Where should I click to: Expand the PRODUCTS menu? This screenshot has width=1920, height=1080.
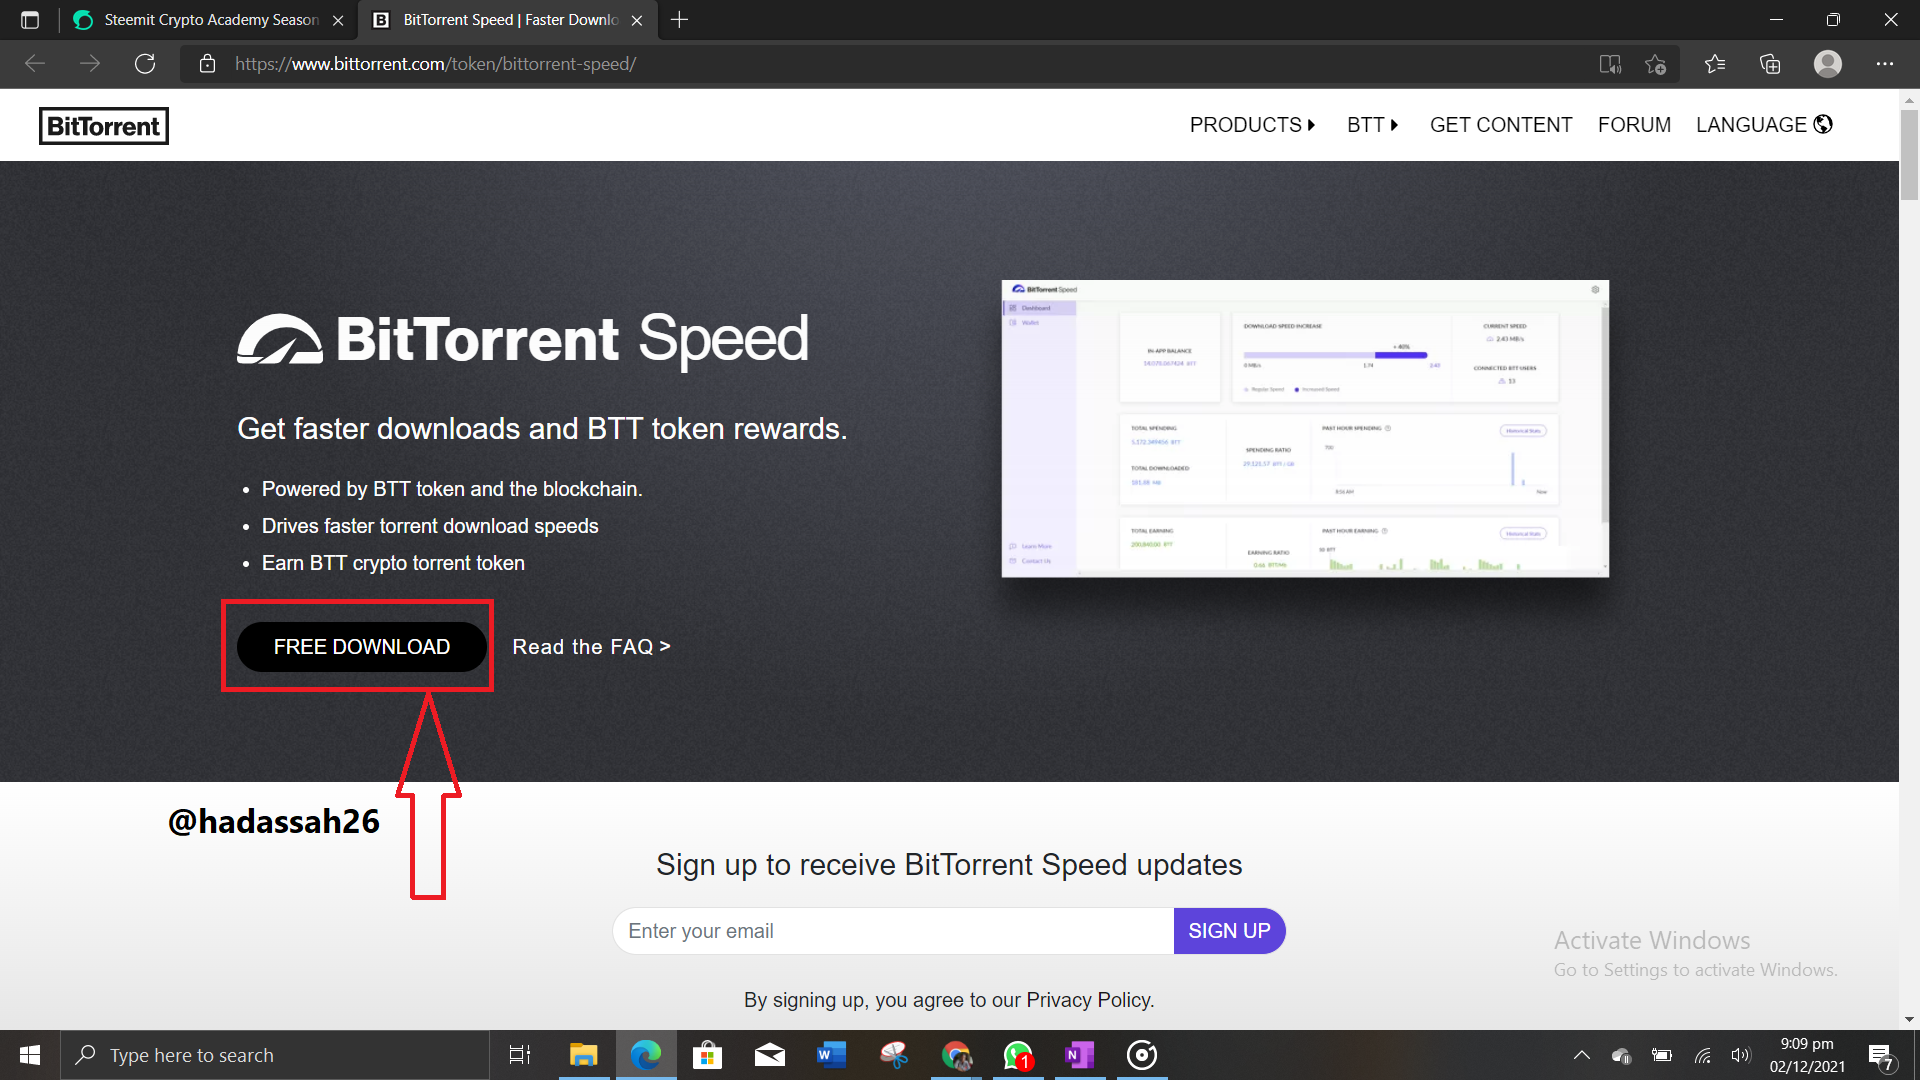[1252, 125]
